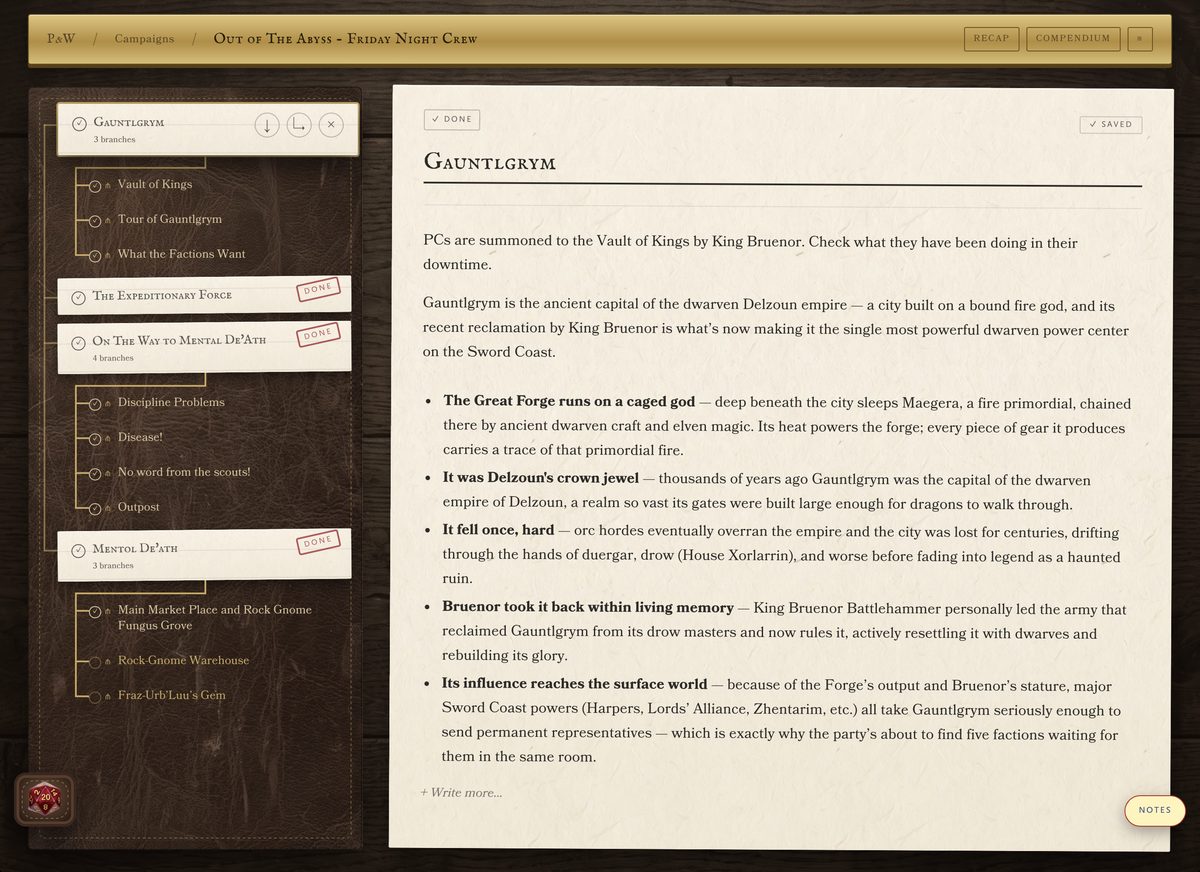Open the What the Factions Want branch
The width and height of the screenshot is (1200, 872).
click(x=182, y=254)
